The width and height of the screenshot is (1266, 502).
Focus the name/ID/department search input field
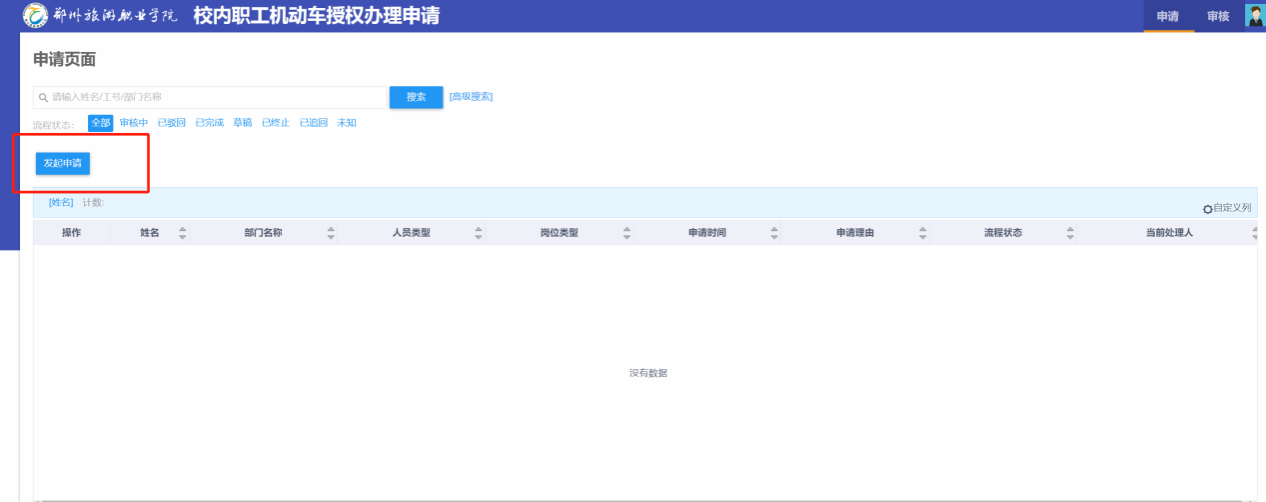coord(215,97)
